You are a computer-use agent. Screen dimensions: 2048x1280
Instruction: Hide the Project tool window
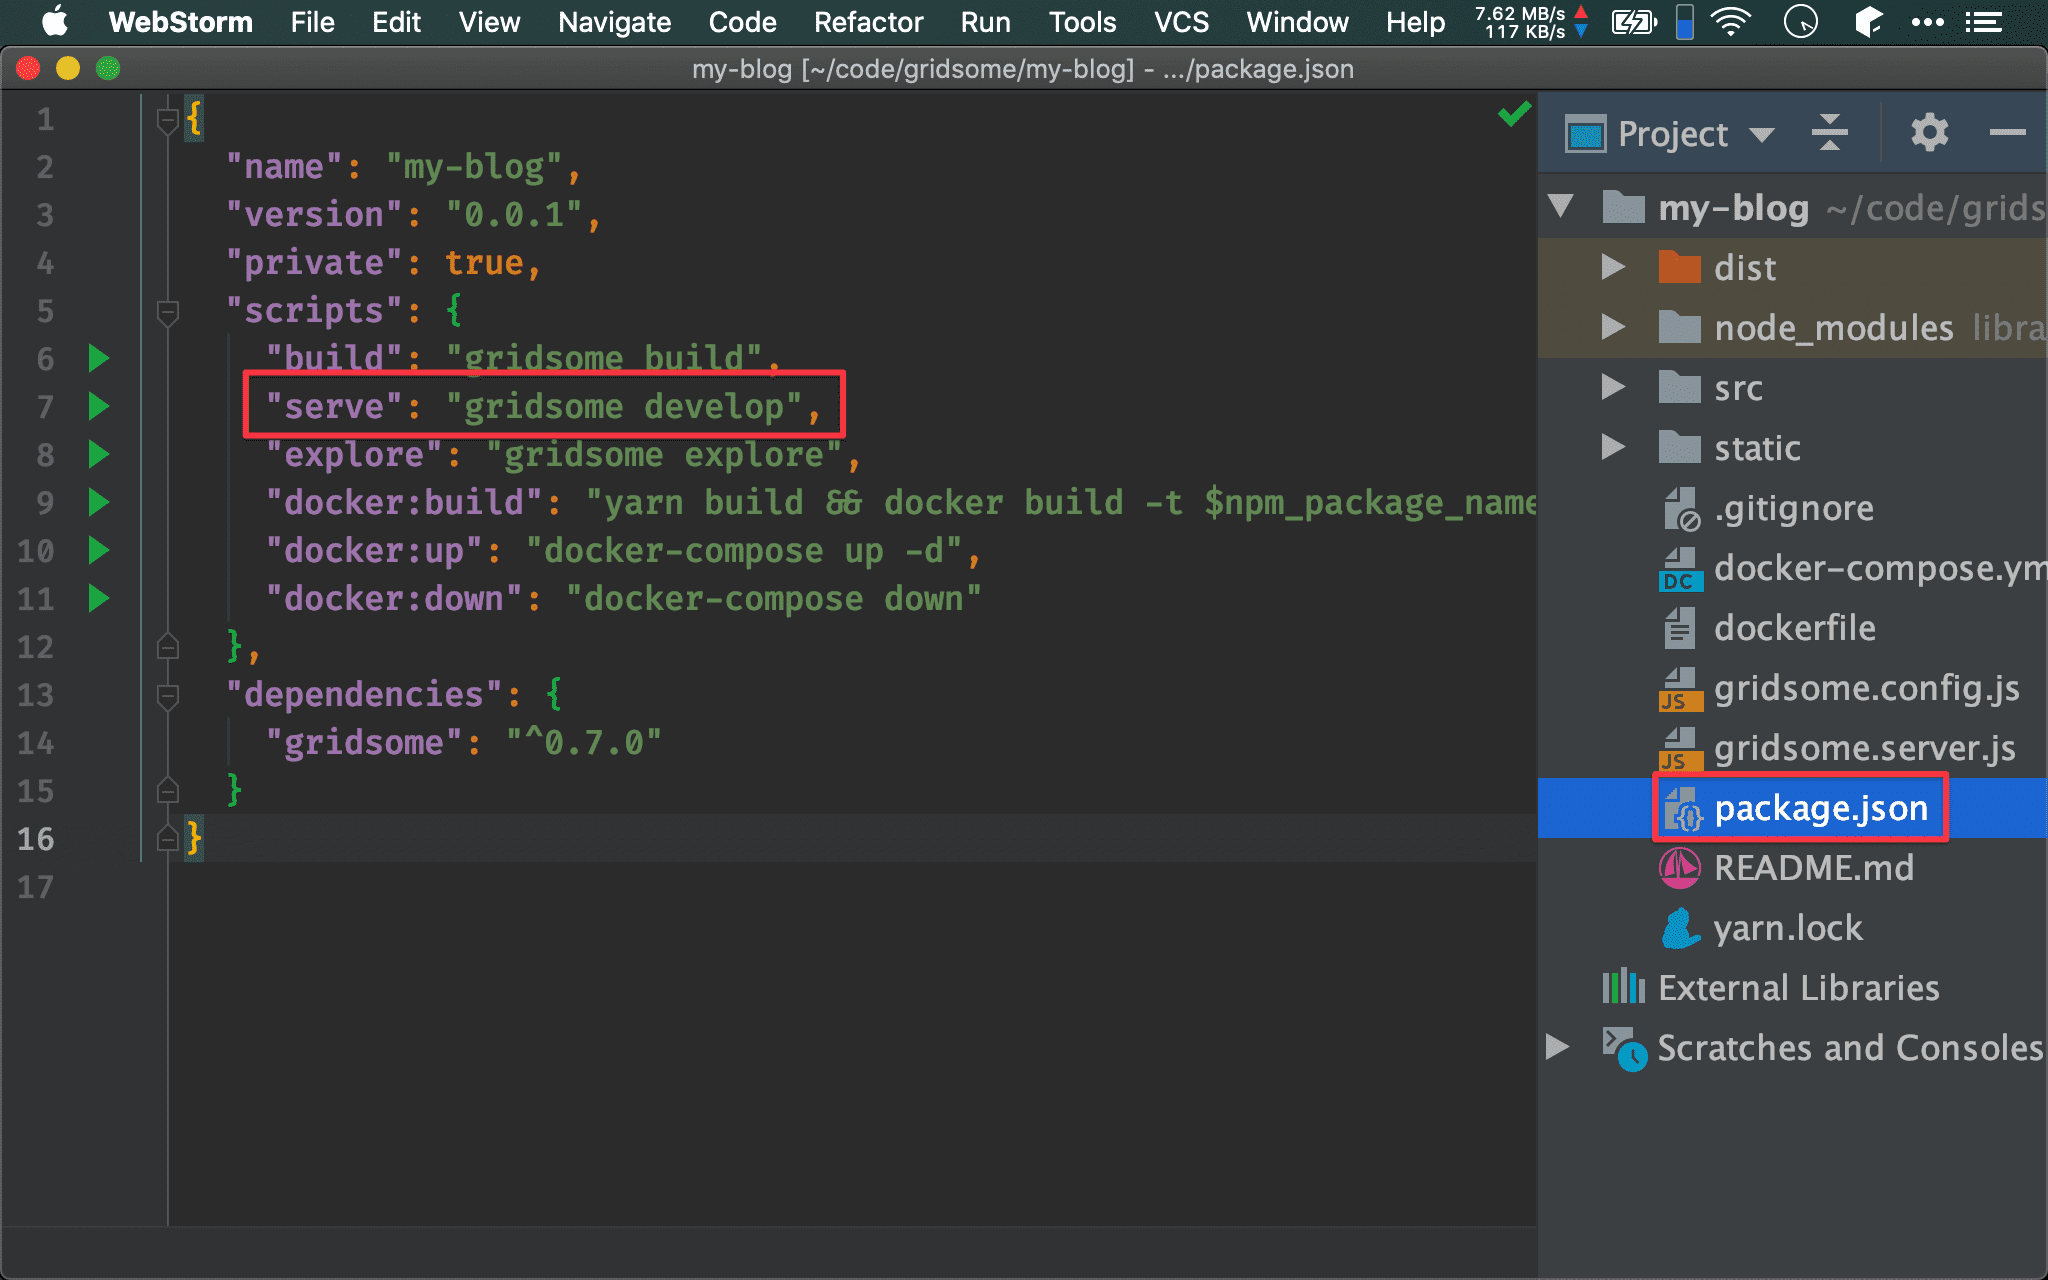click(2007, 132)
